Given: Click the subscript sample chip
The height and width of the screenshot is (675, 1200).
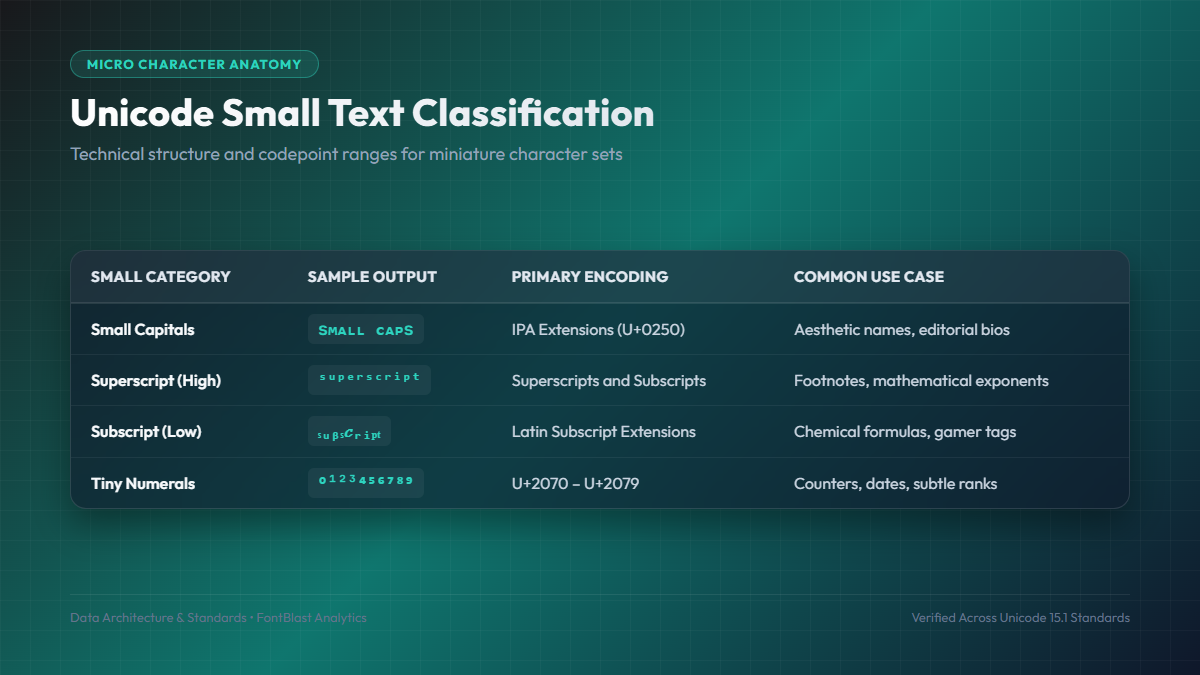Looking at the screenshot, I should tap(349, 432).
